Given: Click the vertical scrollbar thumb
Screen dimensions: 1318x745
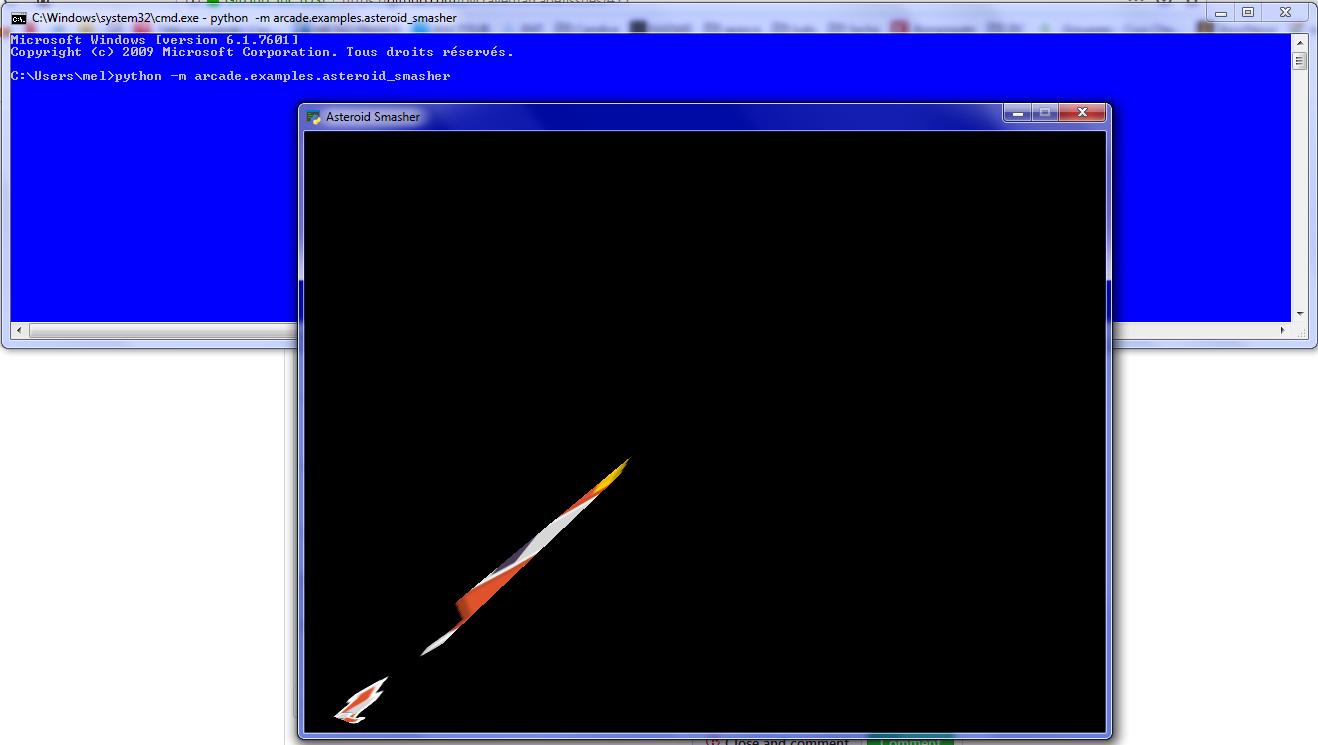Looking at the screenshot, I should coord(1299,58).
